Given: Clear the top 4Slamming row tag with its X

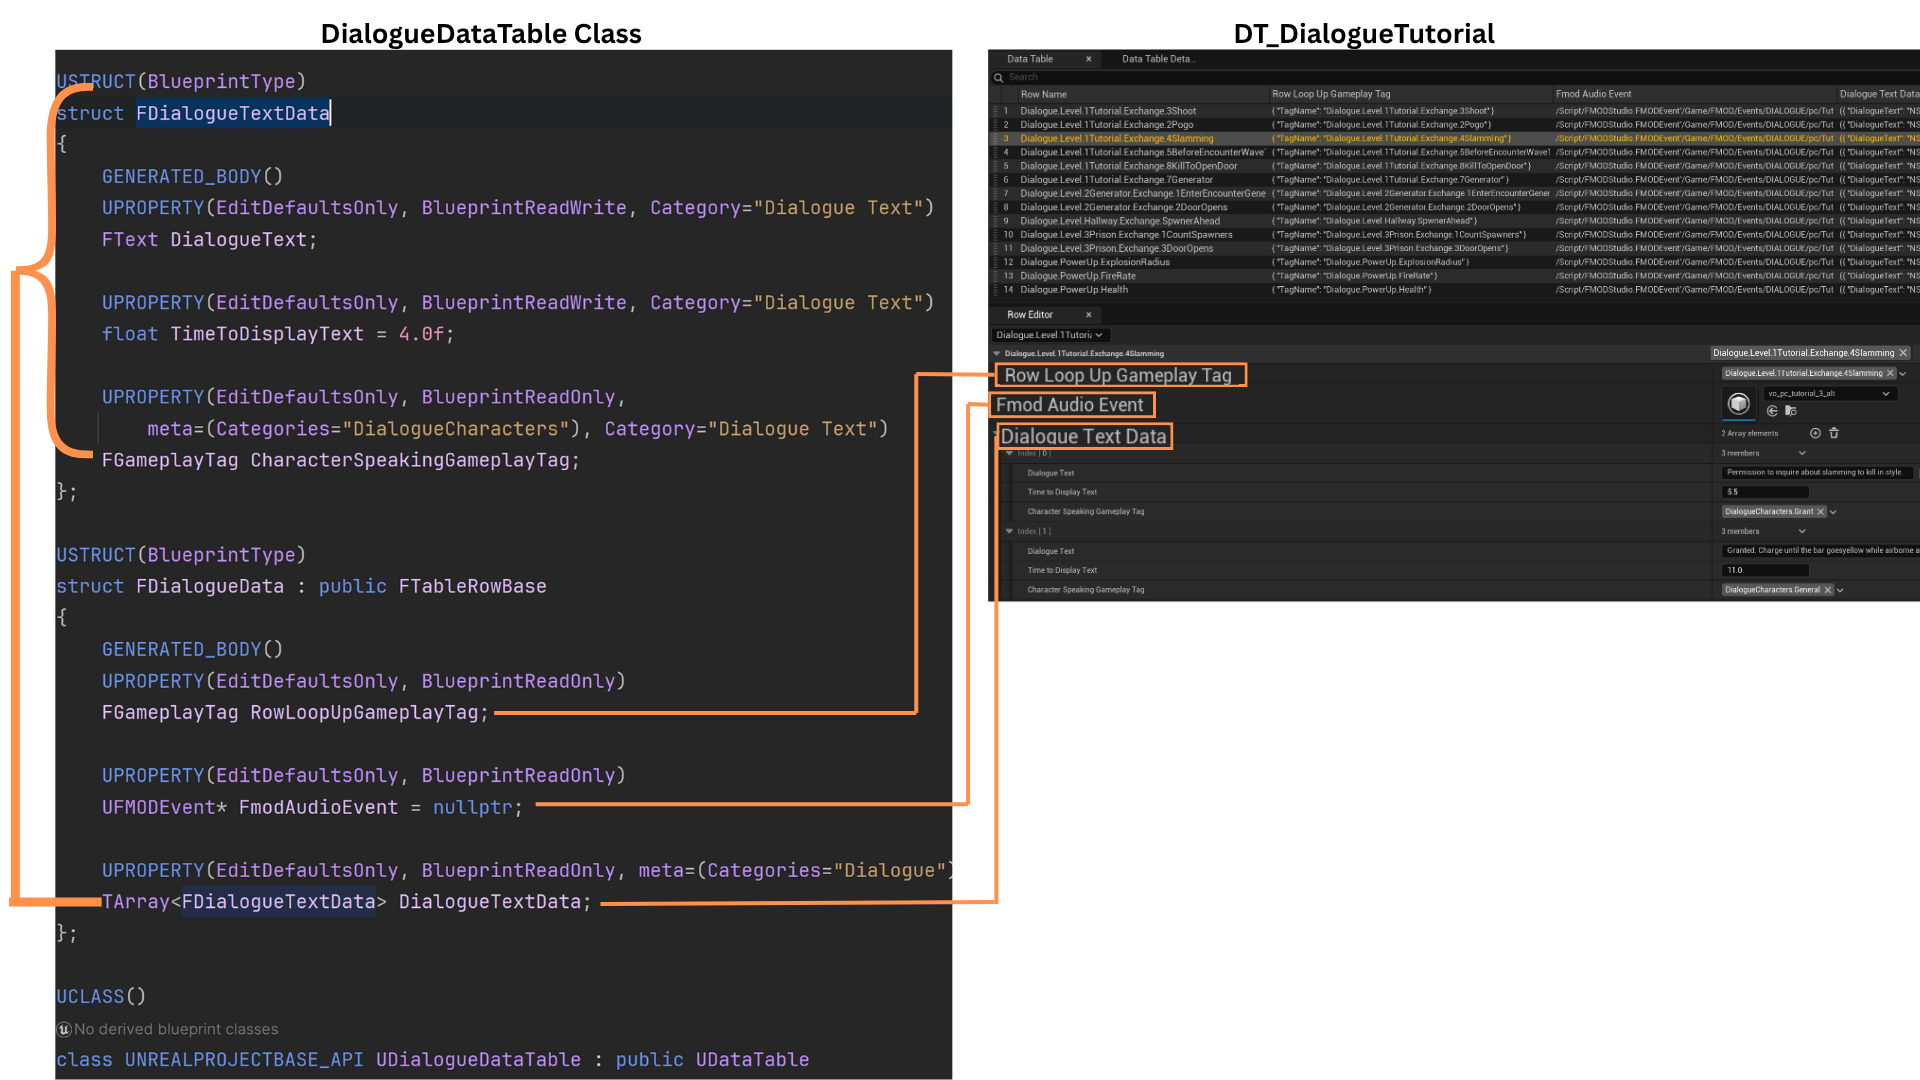Looking at the screenshot, I should [x=1903, y=353].
